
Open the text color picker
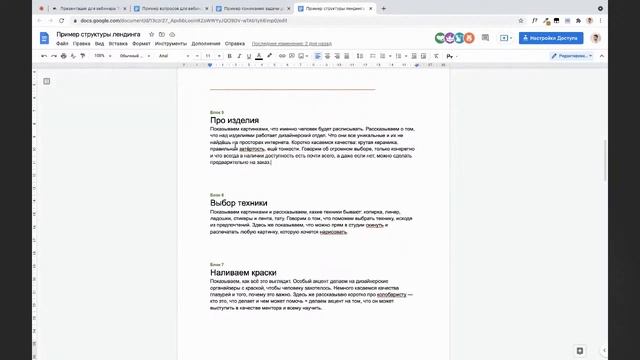[x=259, y=56]
